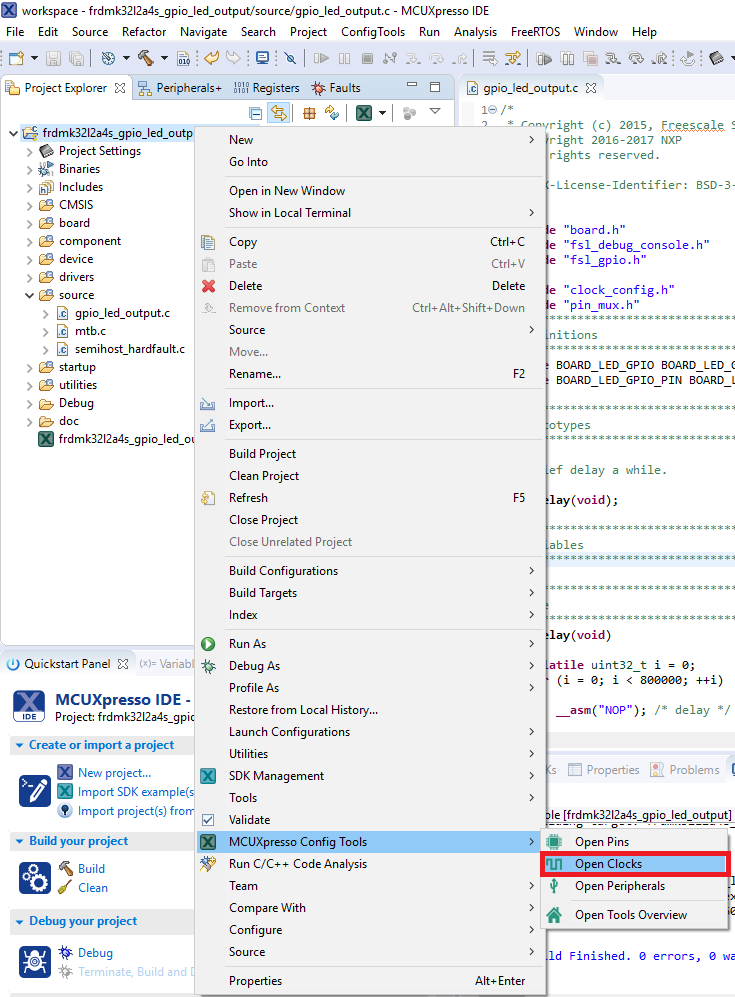
Task: Open Project Explorer view menu dropdown arrow
Action: pos(435,113)
